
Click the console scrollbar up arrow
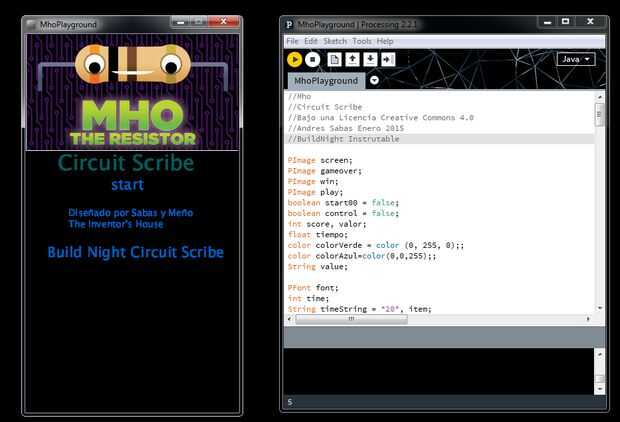pos(600,354)
